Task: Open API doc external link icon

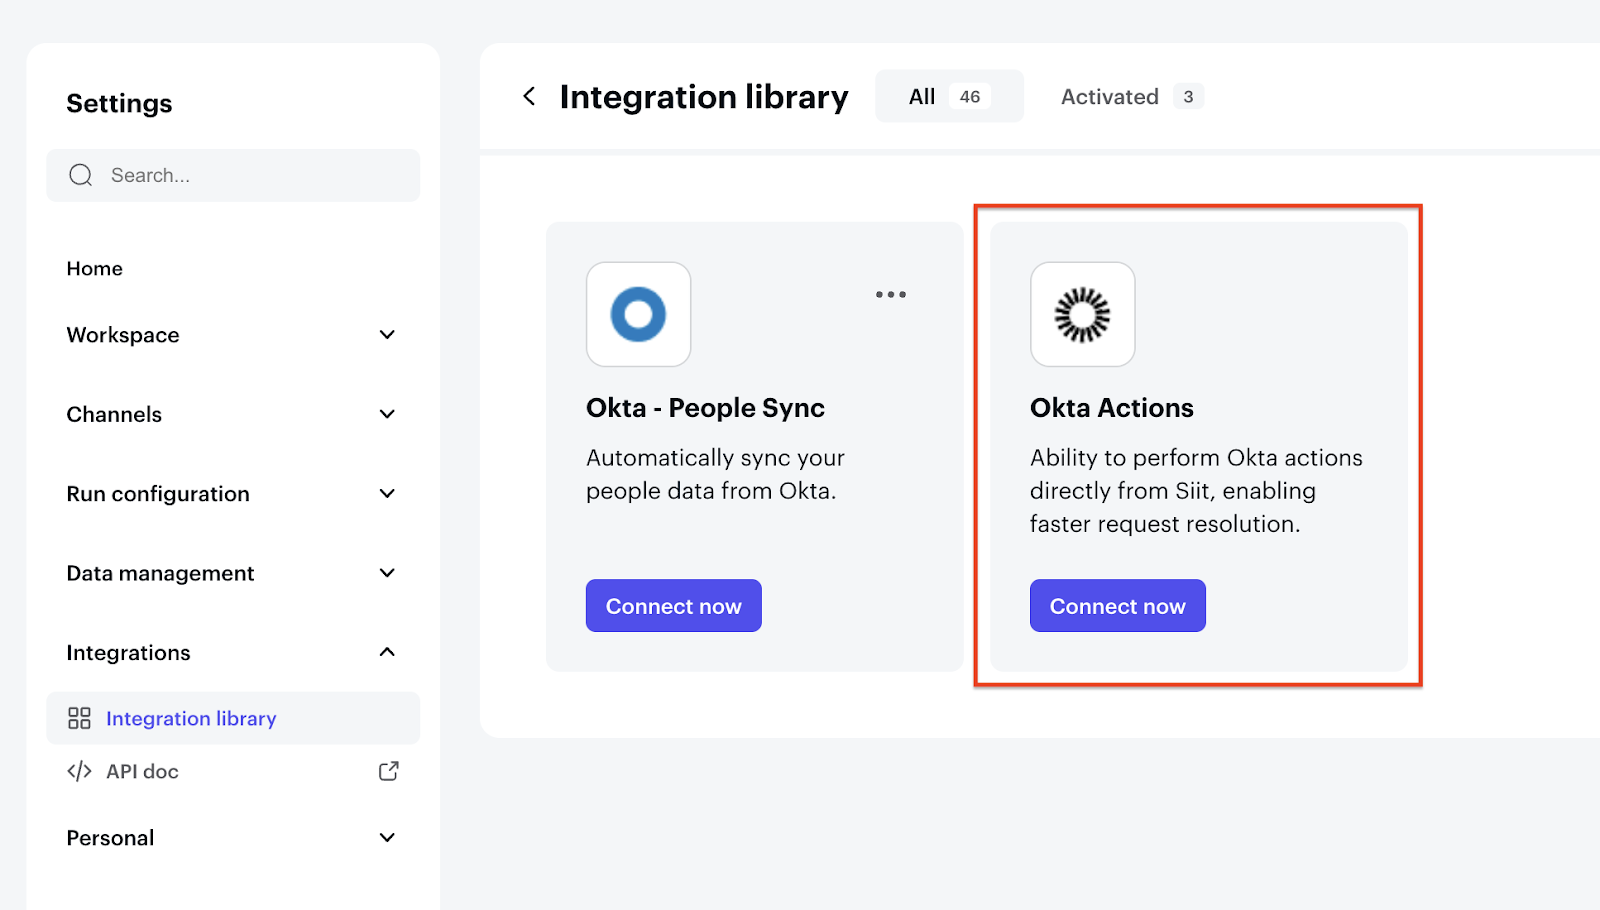Action: 389,771
